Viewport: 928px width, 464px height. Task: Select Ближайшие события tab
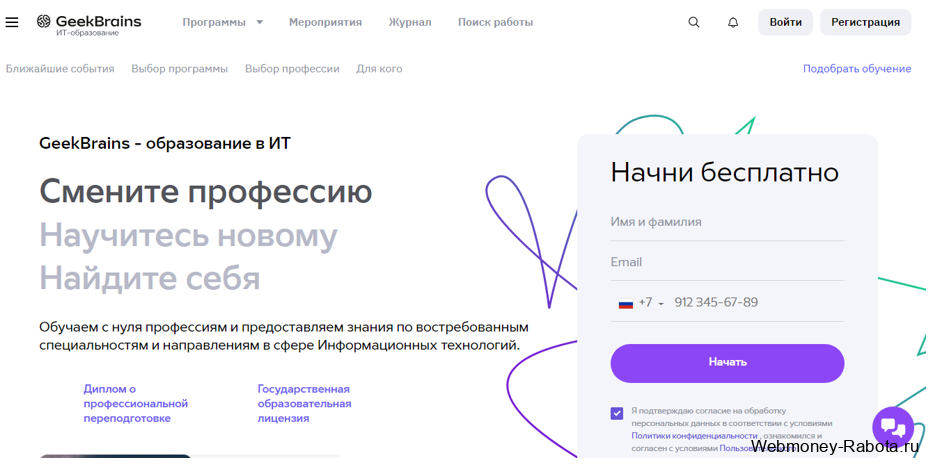(x=60, y=69)
